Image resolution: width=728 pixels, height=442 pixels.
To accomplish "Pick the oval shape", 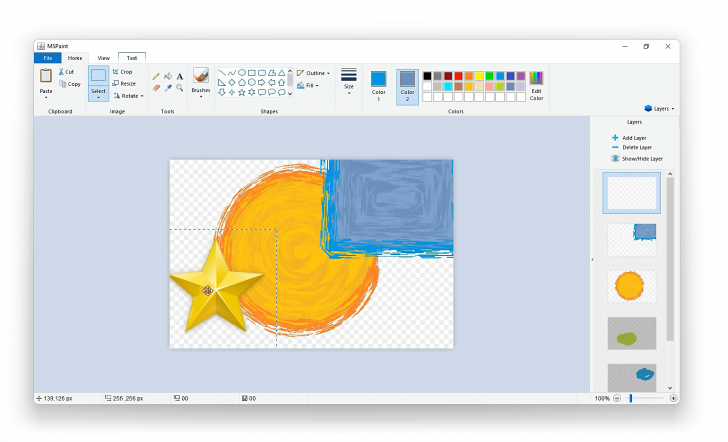I will pyautogui.click(x=242, y=73).
